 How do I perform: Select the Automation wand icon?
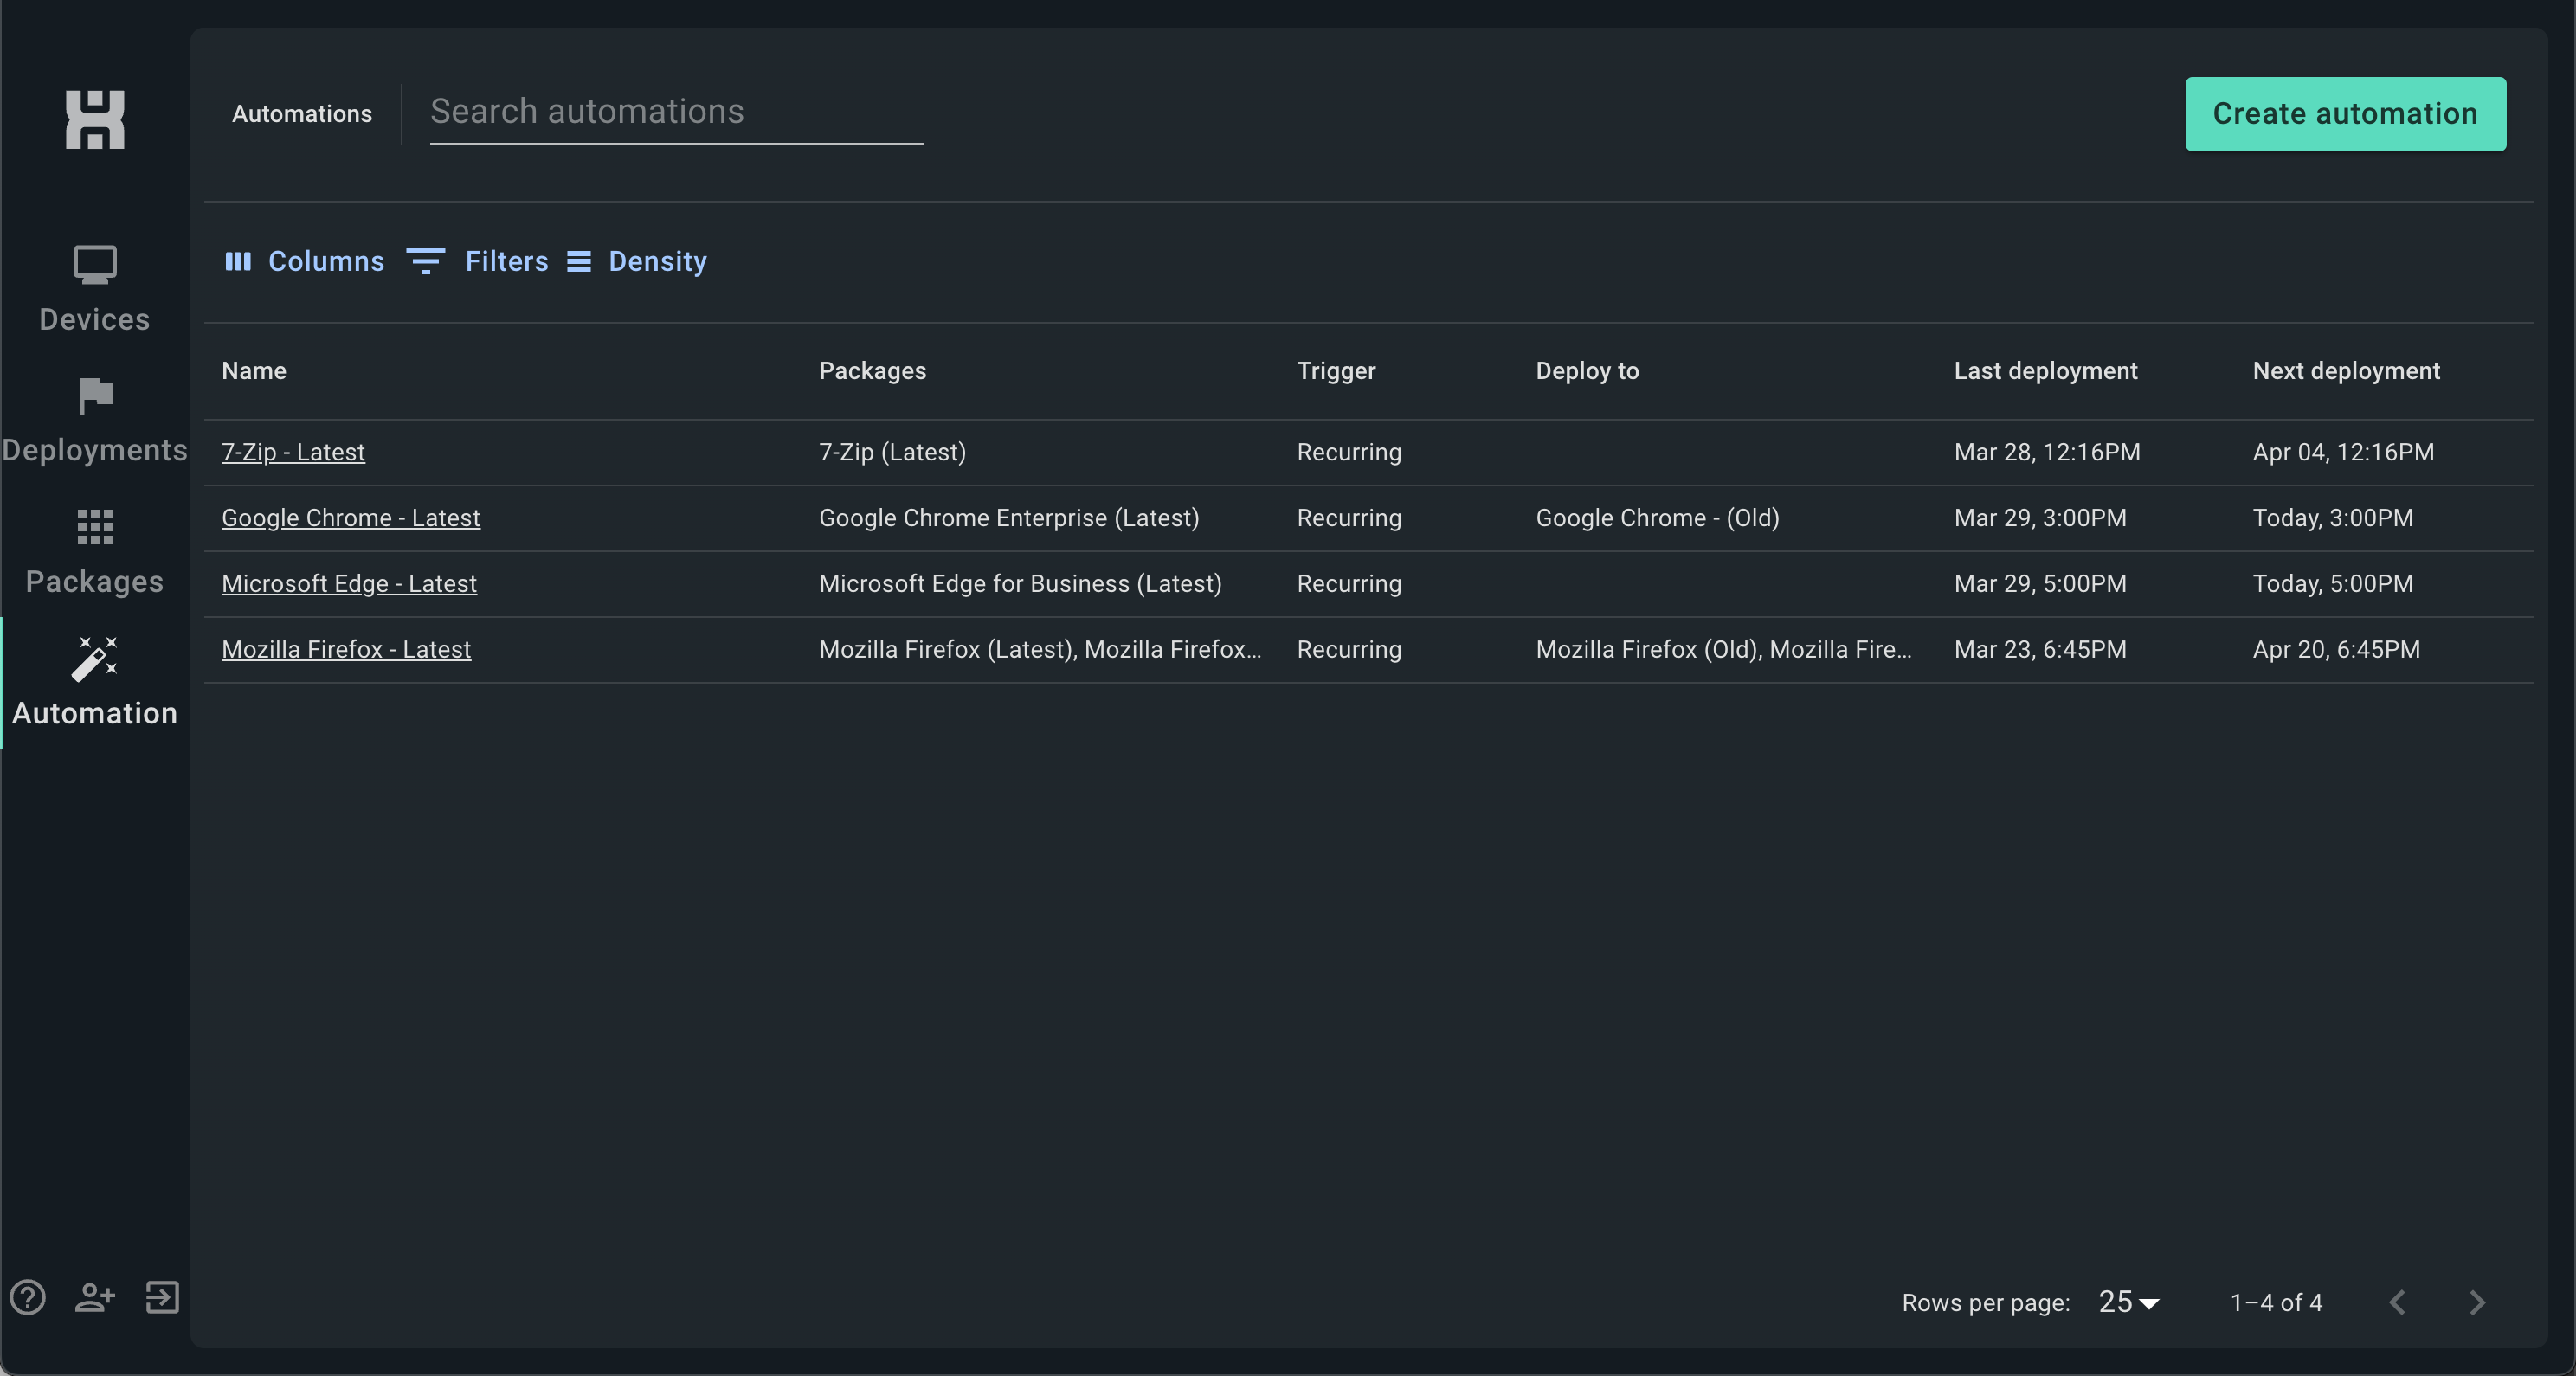coord(95,659)
